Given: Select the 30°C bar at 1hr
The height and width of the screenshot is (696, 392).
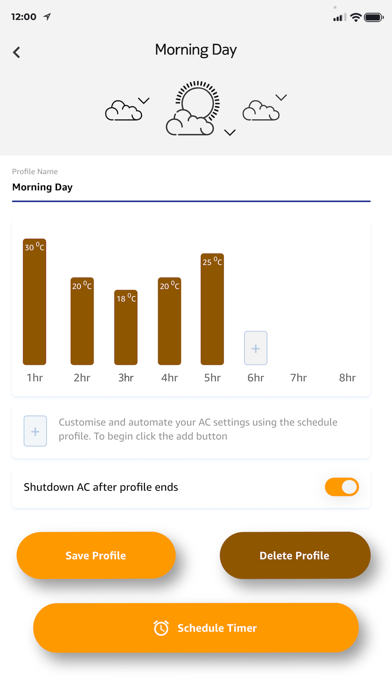Looking at the screenshot, I should point(35,302).
